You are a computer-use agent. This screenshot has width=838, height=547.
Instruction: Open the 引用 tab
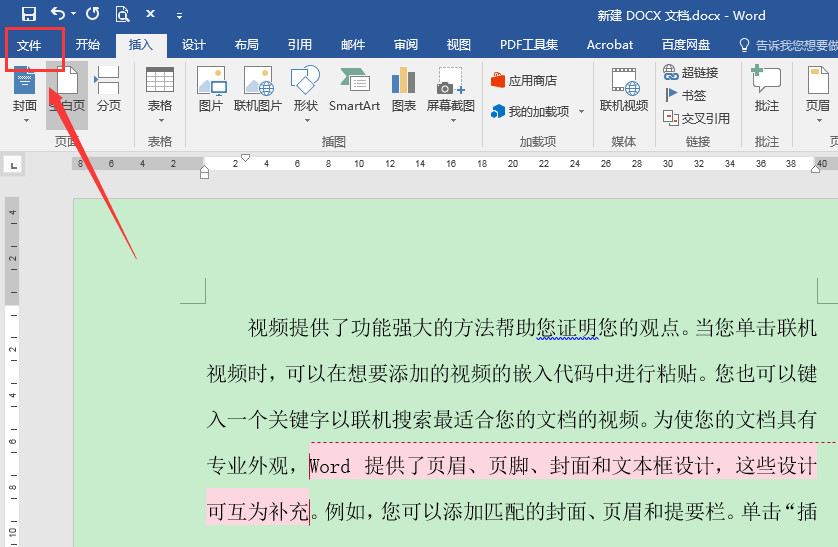click(299, 45)
